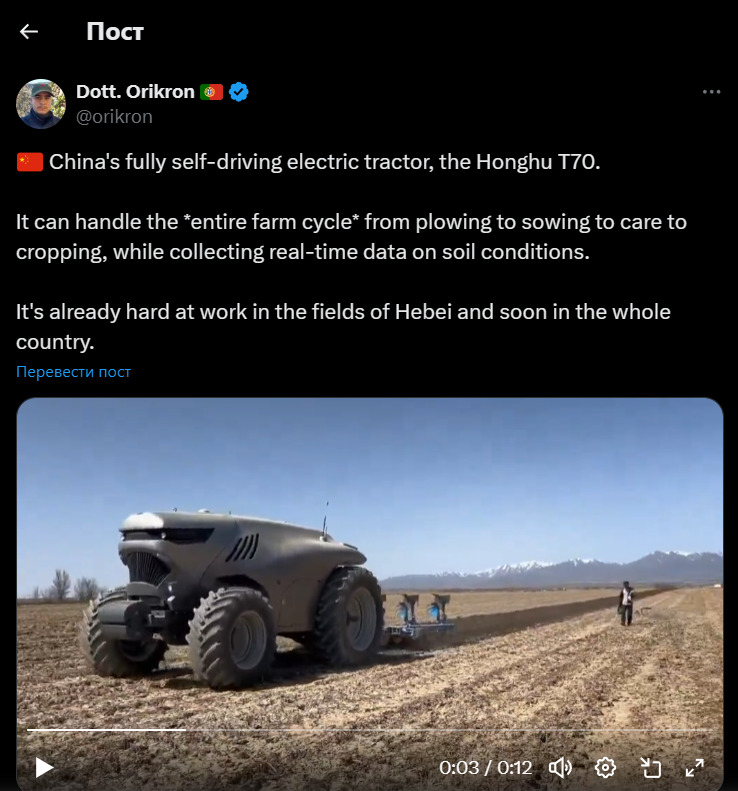
Task: Open the three-dot more options menu
Action: click(x=711, y=92)
